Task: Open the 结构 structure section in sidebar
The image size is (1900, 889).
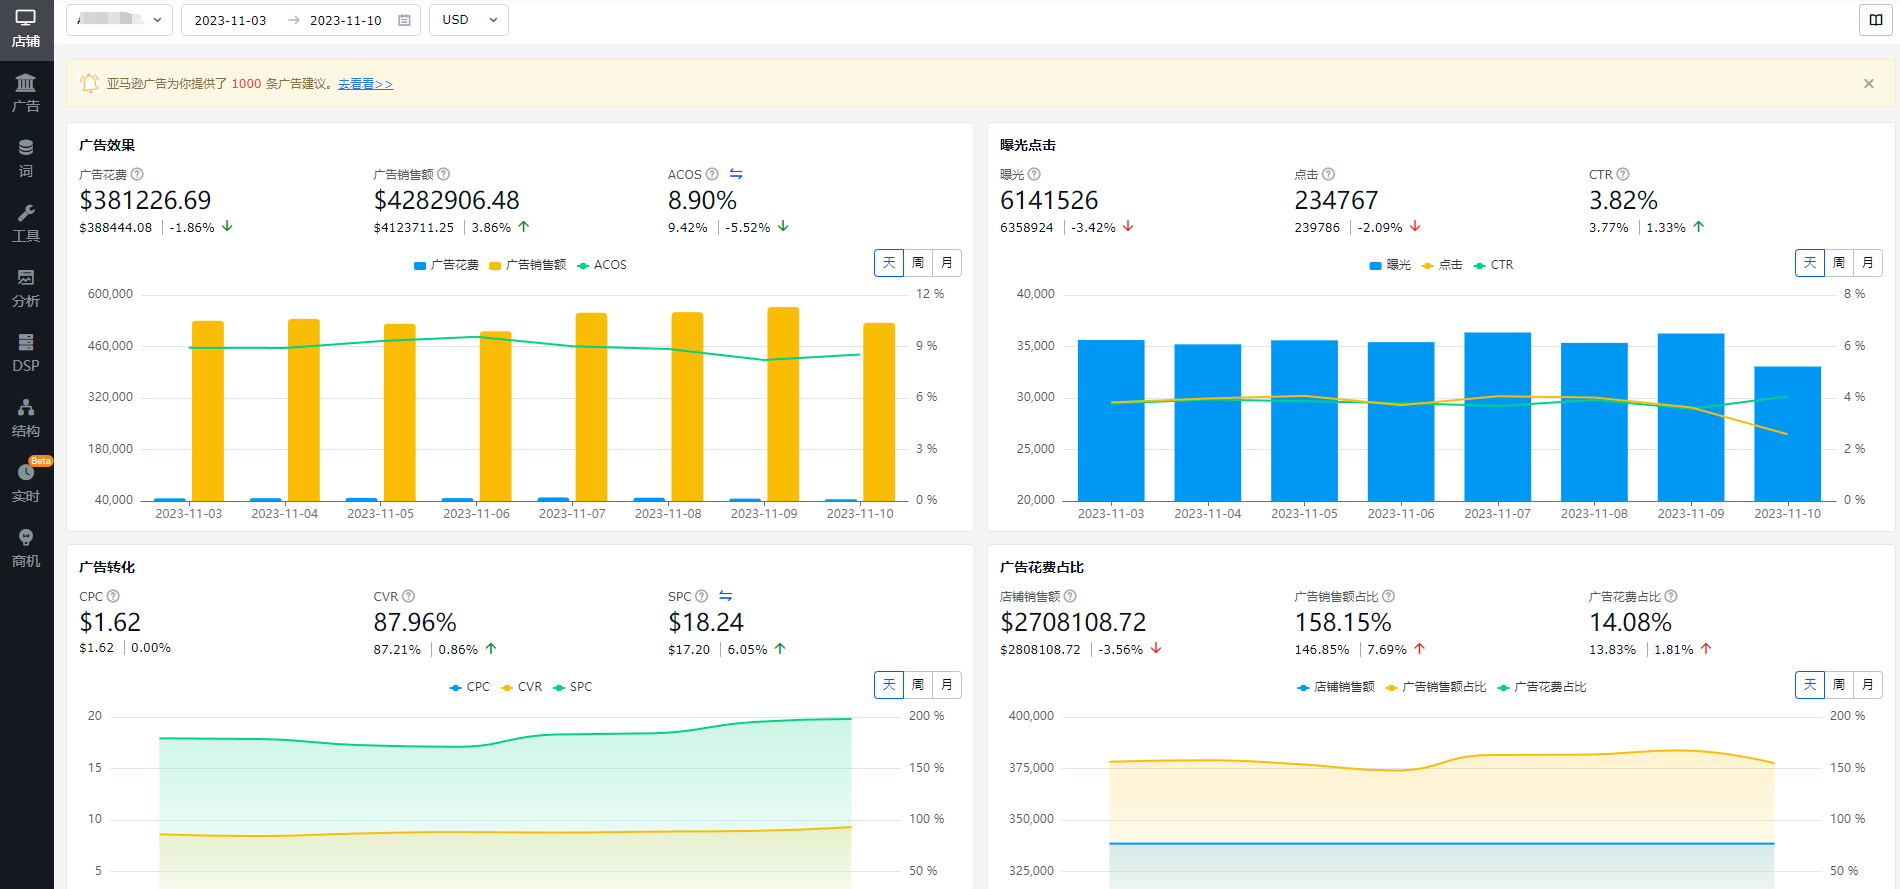Action: (x=26, y=418)
